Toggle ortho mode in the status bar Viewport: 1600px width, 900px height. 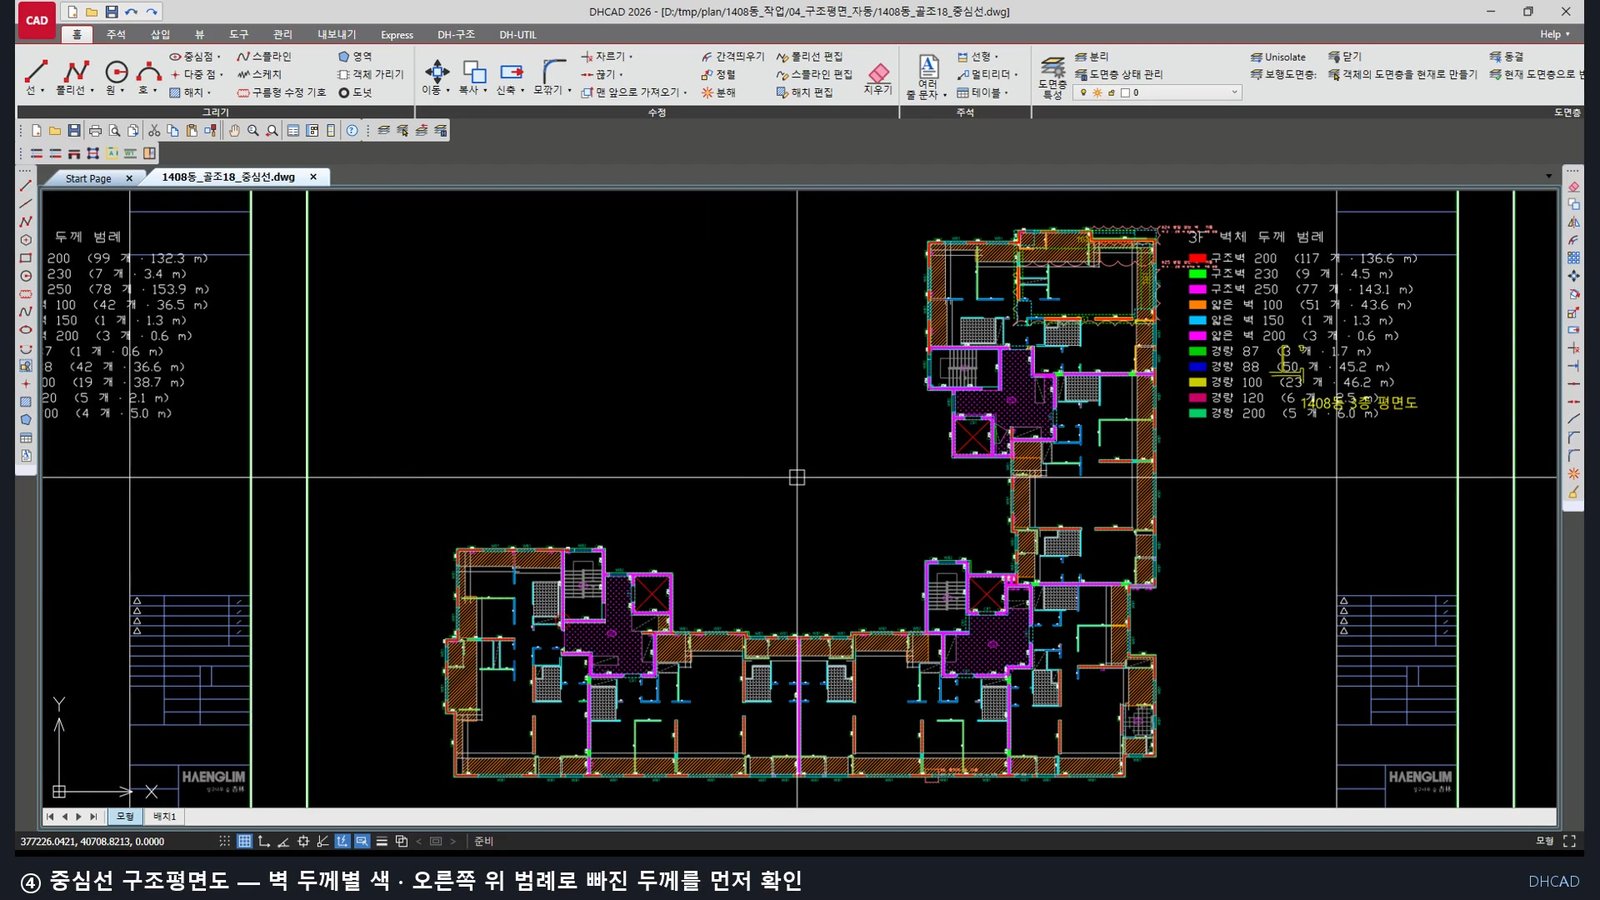click(264, 841)
